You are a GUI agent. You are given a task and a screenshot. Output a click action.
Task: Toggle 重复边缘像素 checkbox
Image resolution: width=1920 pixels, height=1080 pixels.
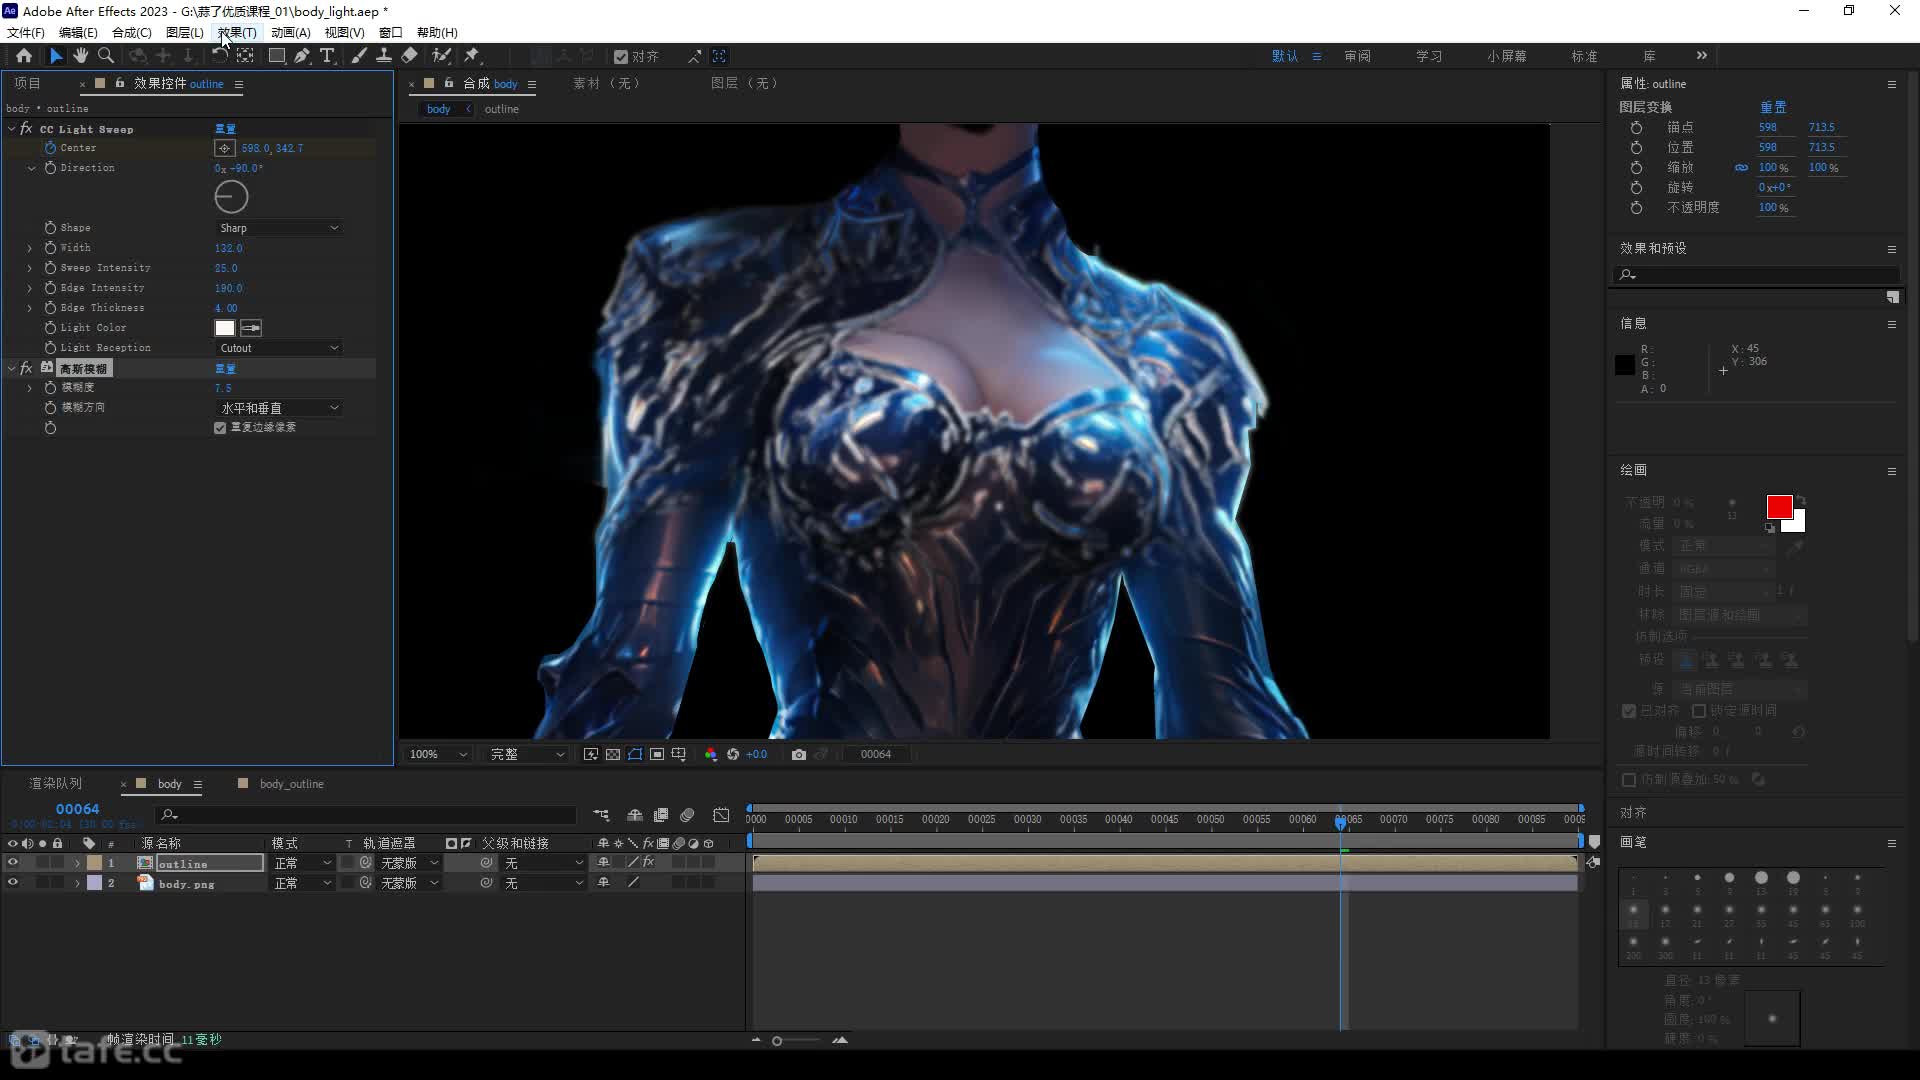(x=220, y=428)
